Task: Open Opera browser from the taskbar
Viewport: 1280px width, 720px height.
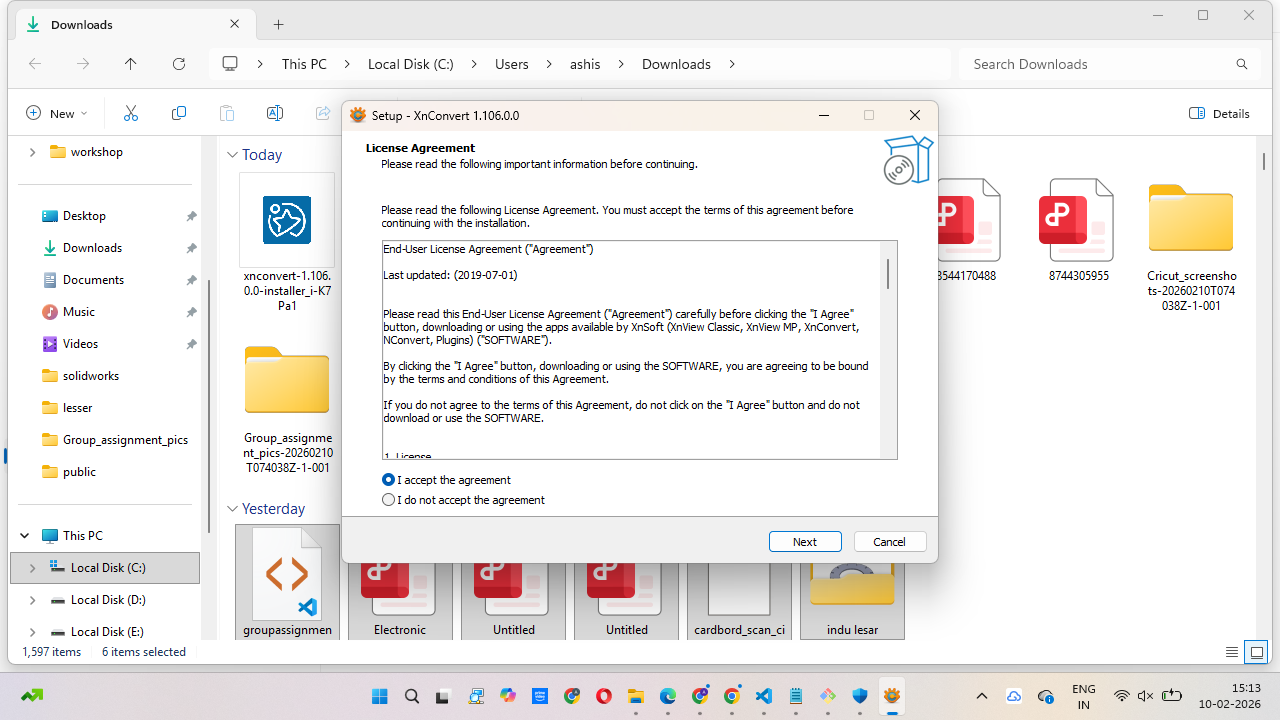Action: [604, 696]
